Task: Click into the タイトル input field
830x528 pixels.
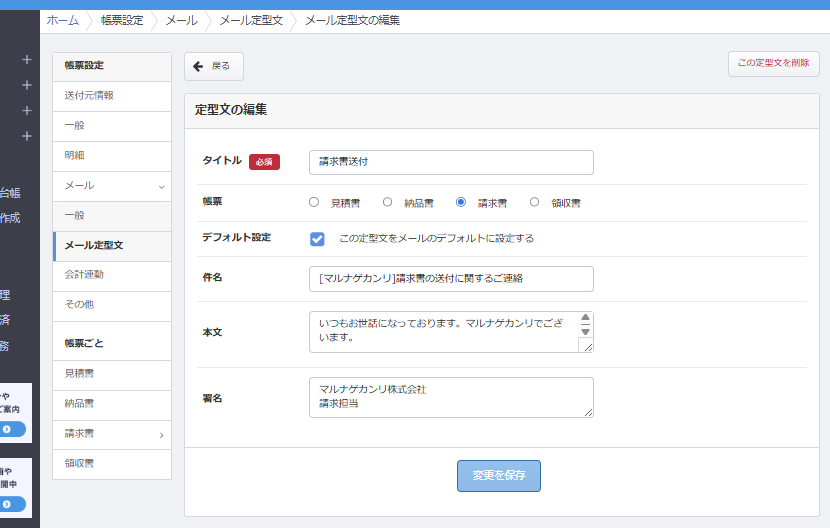Action: pos(451,162)
